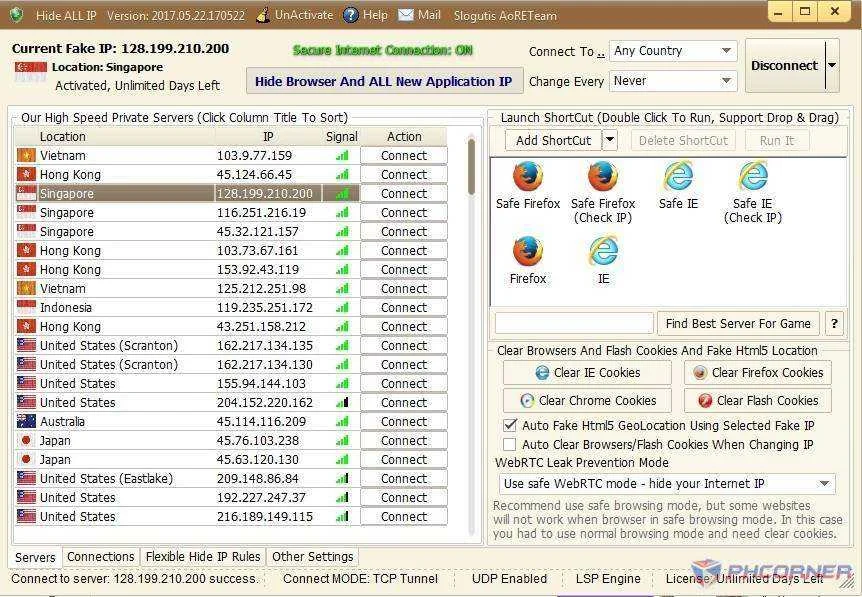The image size is (862, 597).
Task: Click Clear IE Cookies button
Action: point(587,373)
